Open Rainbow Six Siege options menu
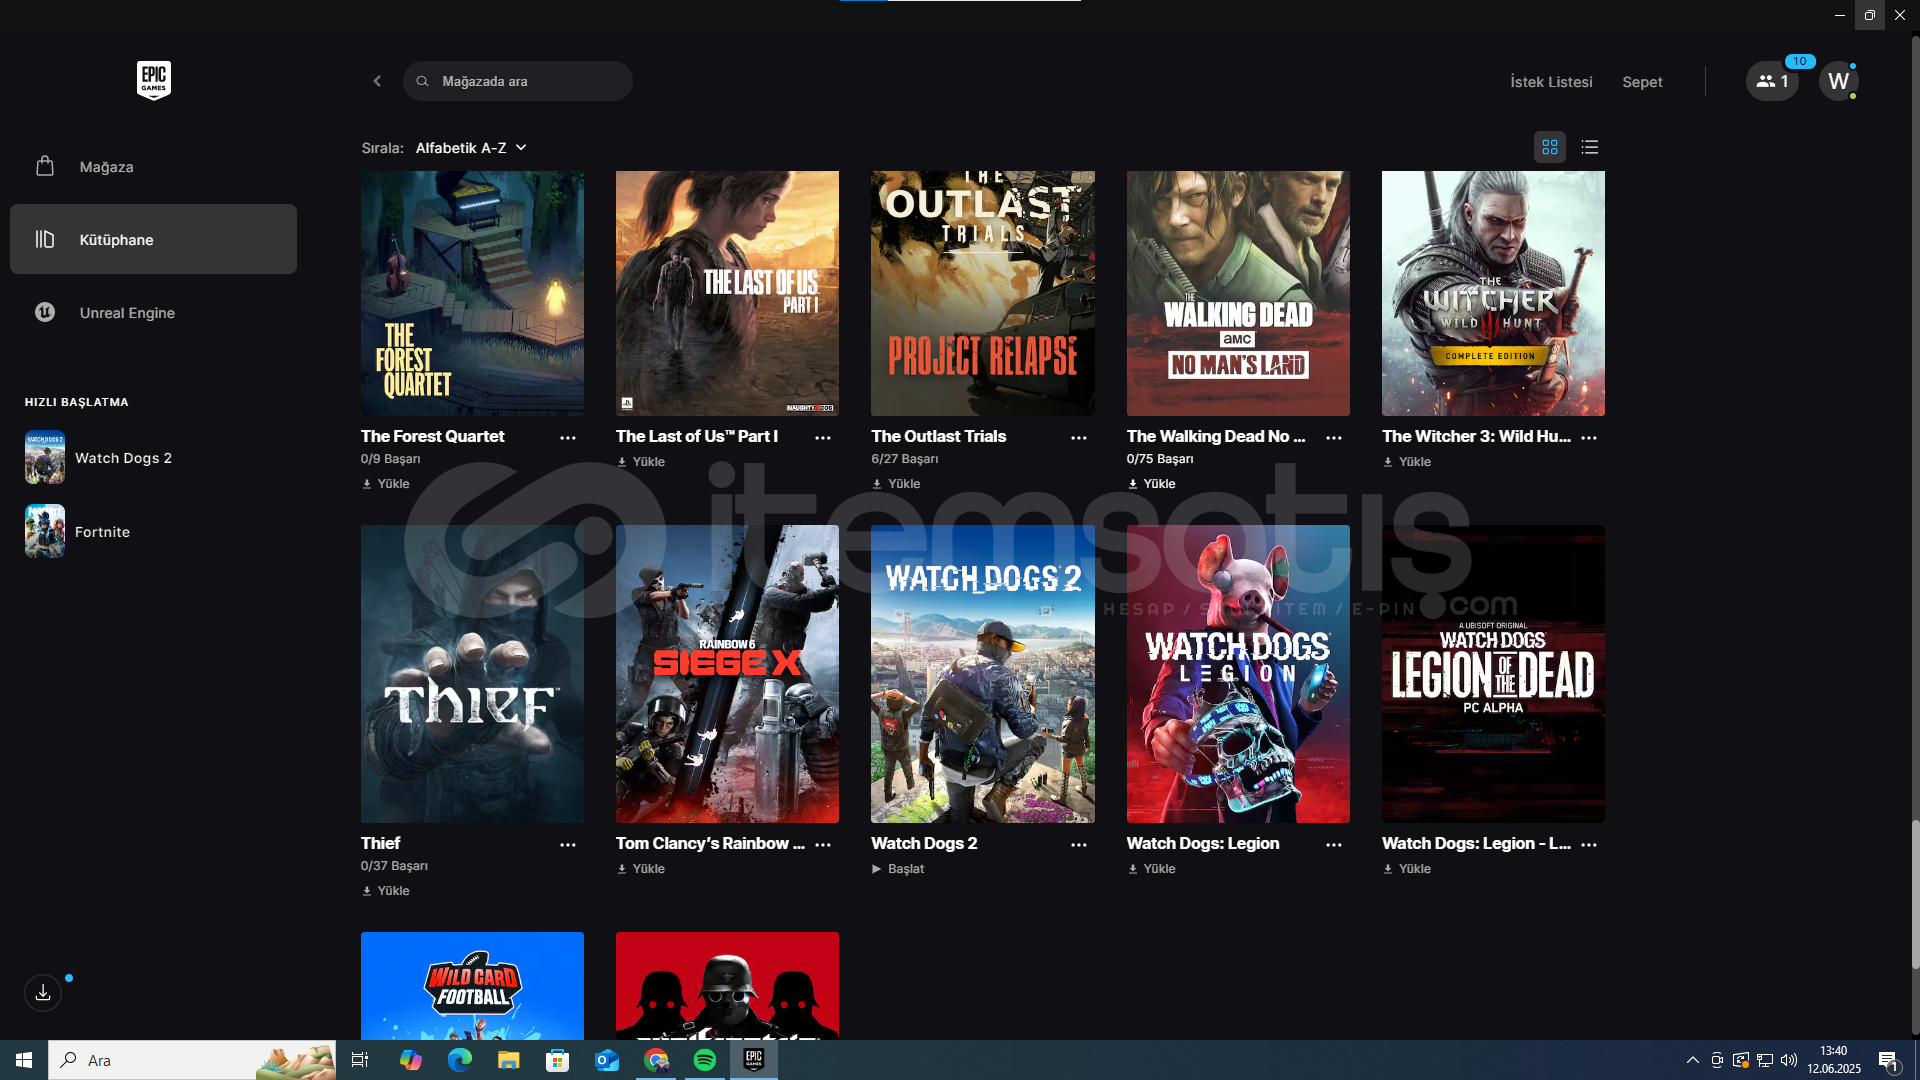The height and width of the screenshot is (1080, 1920). pos(823,845)
